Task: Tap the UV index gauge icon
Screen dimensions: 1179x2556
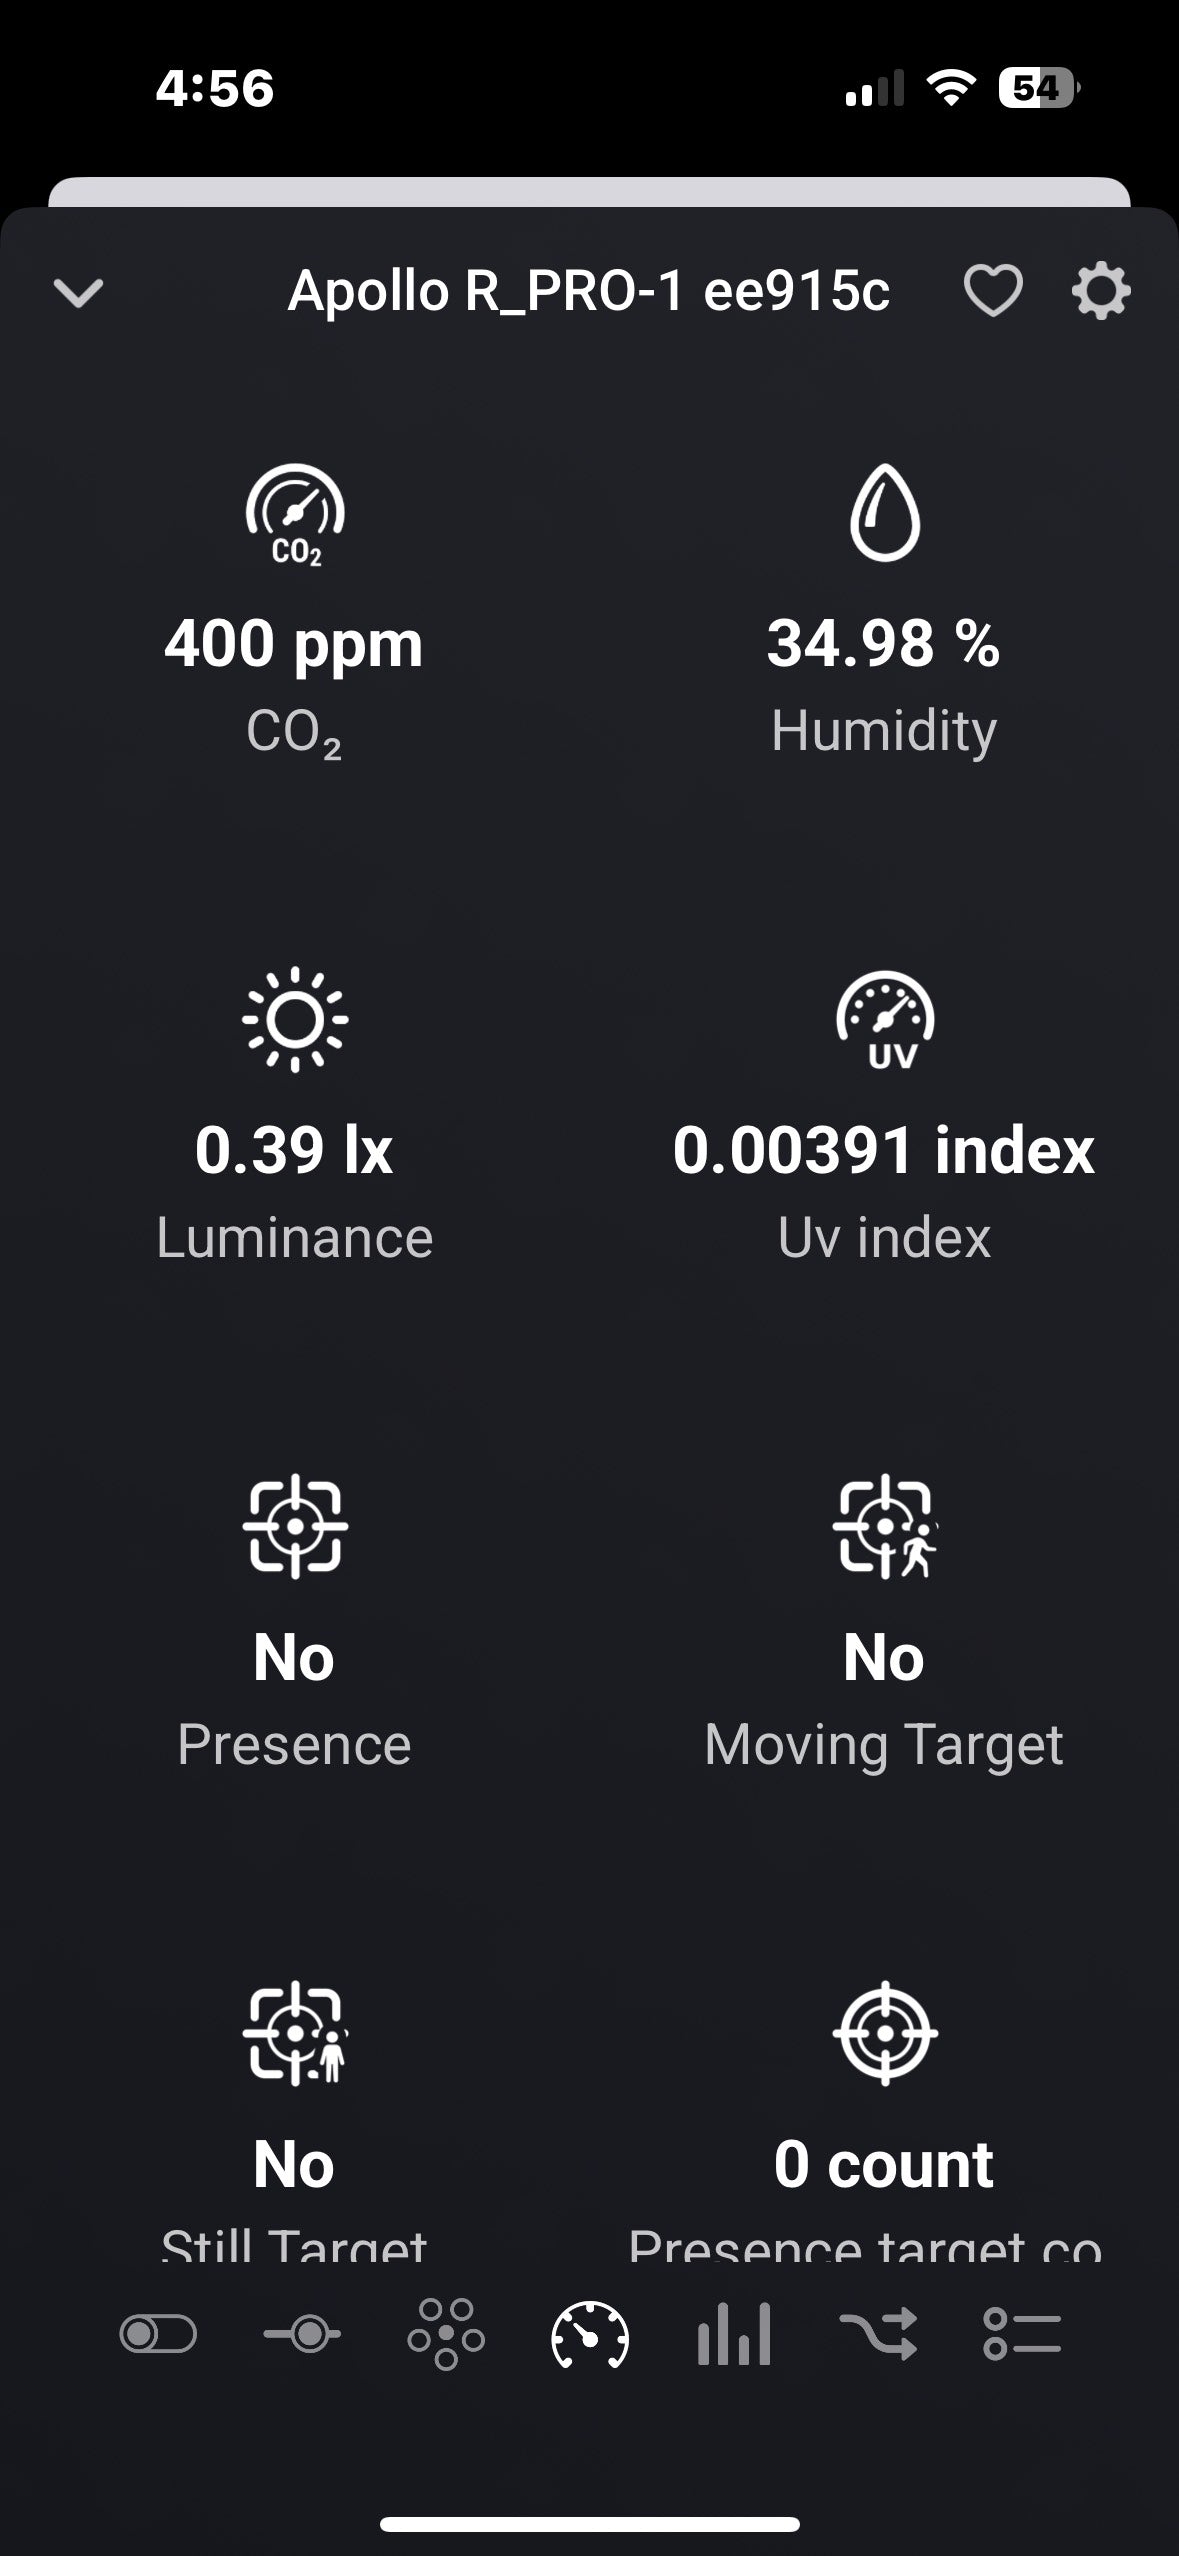Action: tap(885, 1019)
